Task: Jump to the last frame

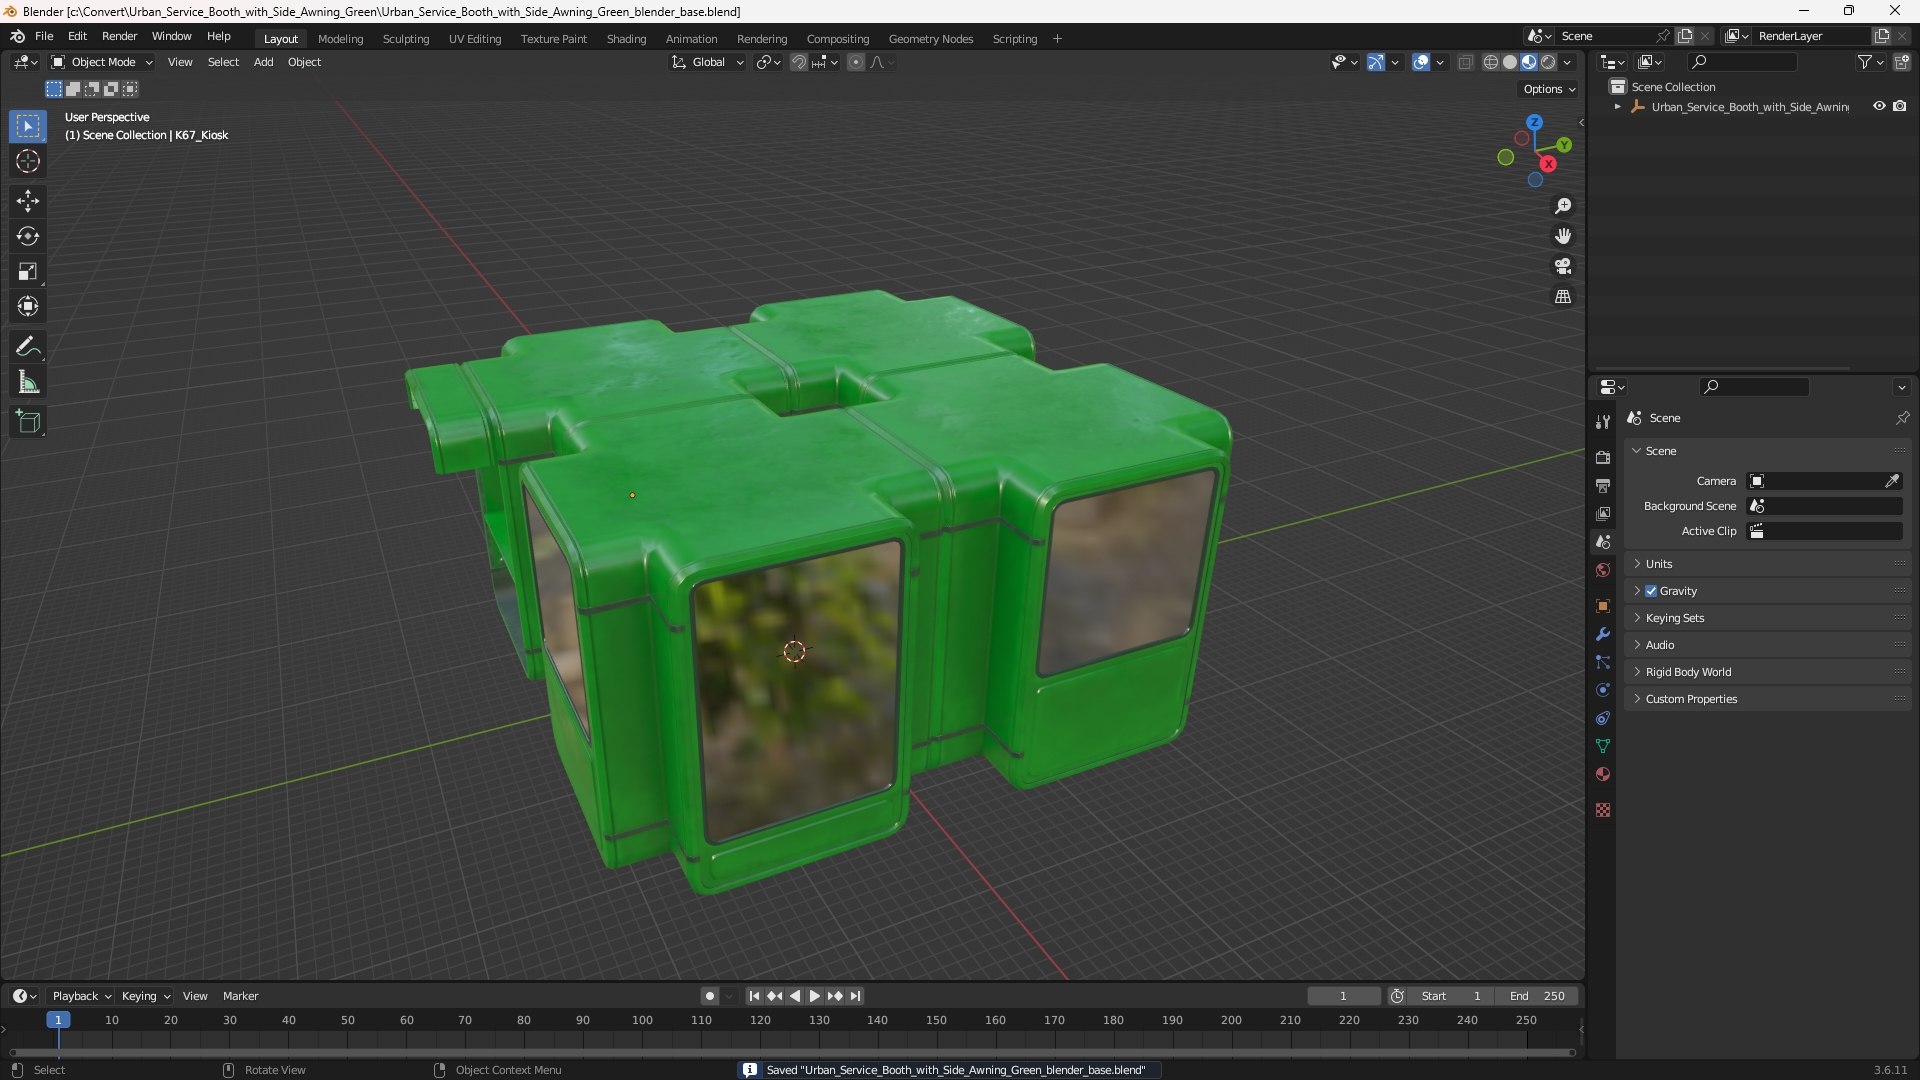Action: point(855,996)
